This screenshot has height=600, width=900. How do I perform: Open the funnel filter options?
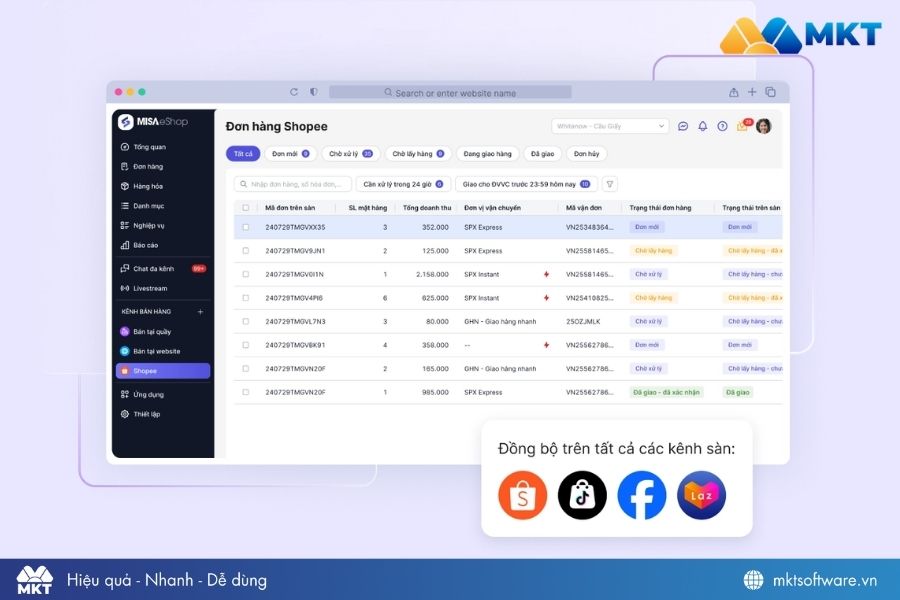pyautogui.click(x=607, y=184)
